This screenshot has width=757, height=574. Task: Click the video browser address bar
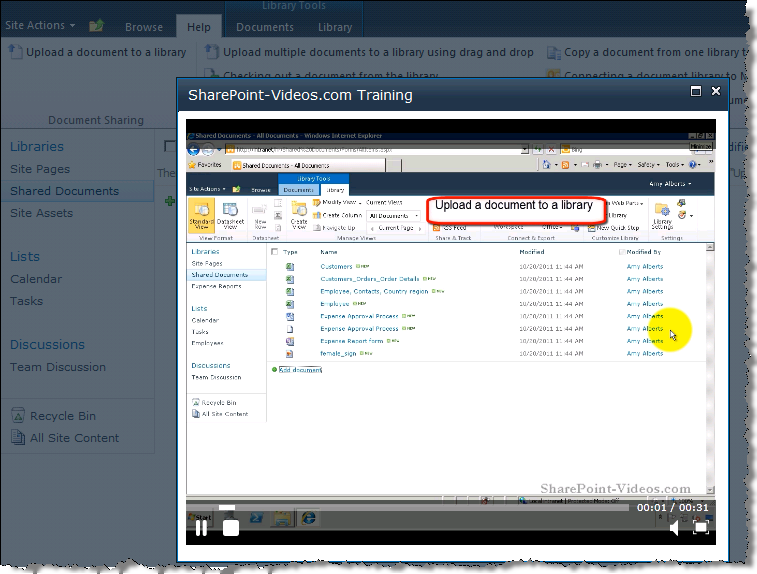pyautogui.click(x=377, y=150)
